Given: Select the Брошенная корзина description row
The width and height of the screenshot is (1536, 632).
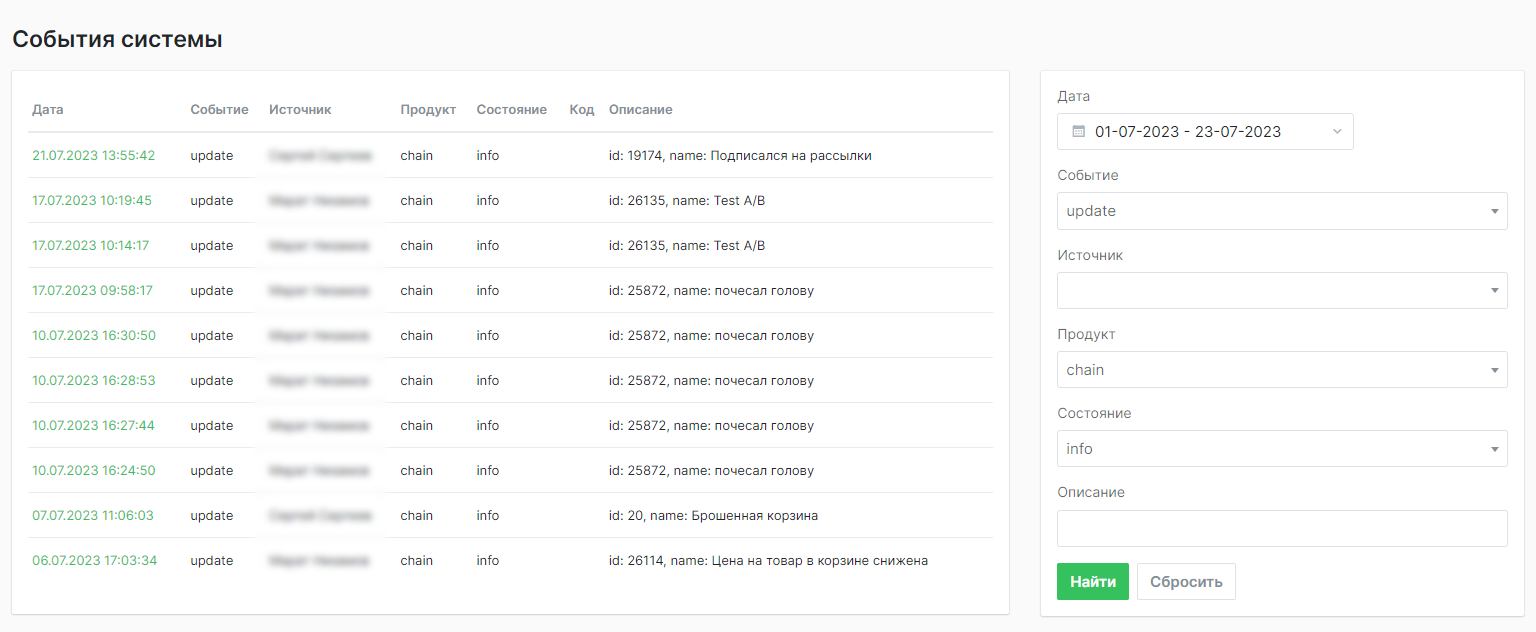Looking at the screenshot, I should pyautogui.click(x=713, y=515).
